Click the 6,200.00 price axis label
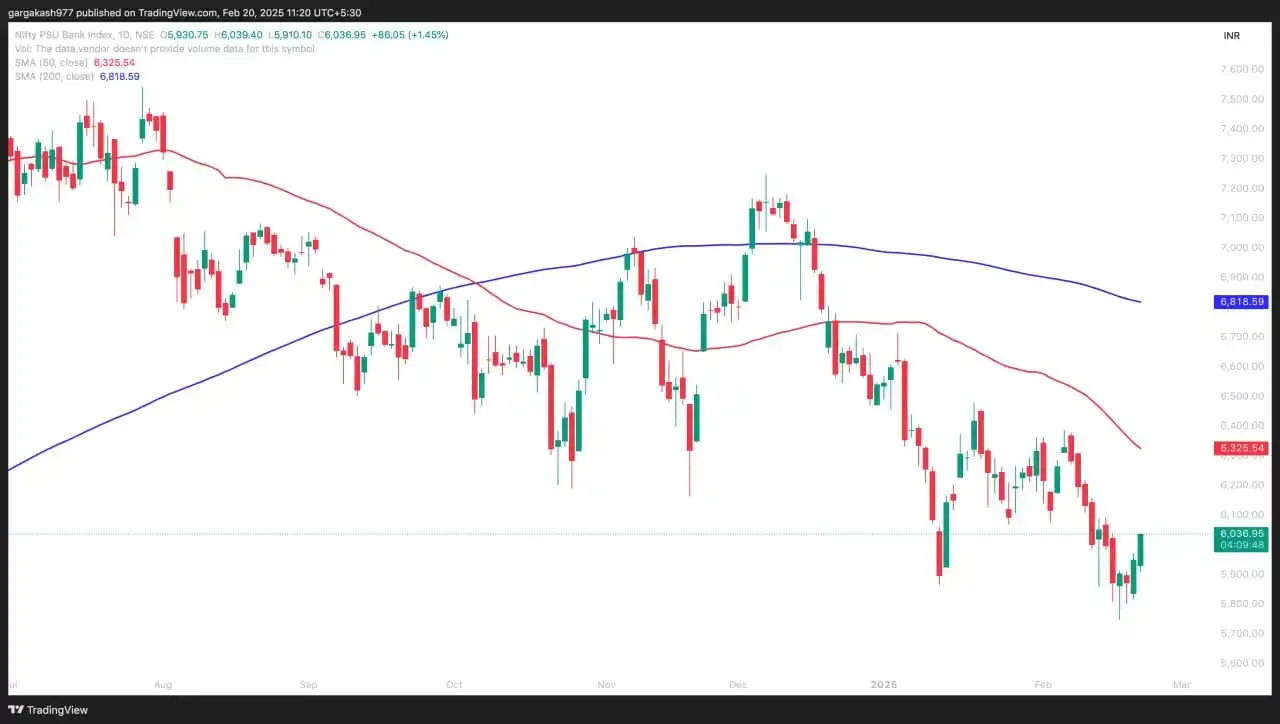The width and height of the screenshot is (1280, 724). pos(1242,485)
